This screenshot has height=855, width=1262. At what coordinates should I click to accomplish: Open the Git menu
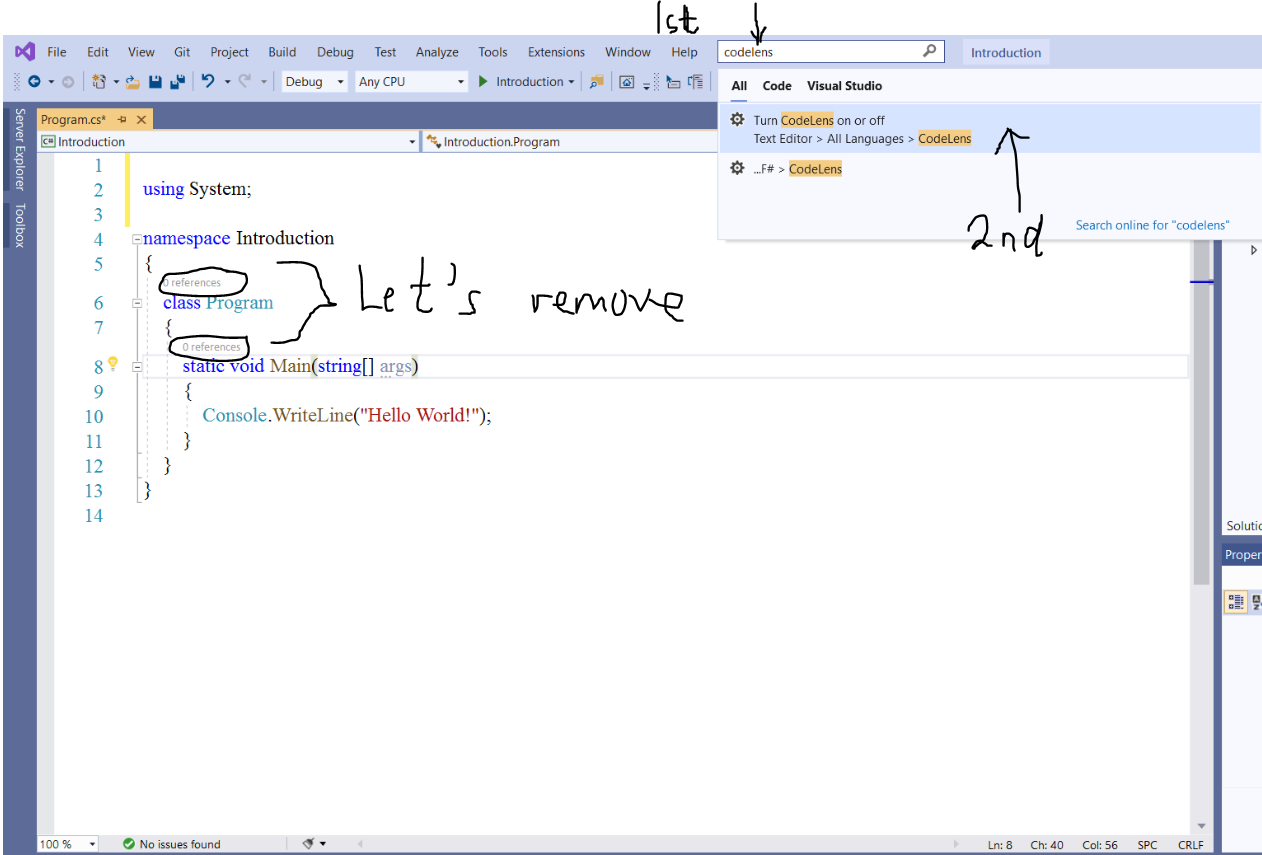coord(182,52)
